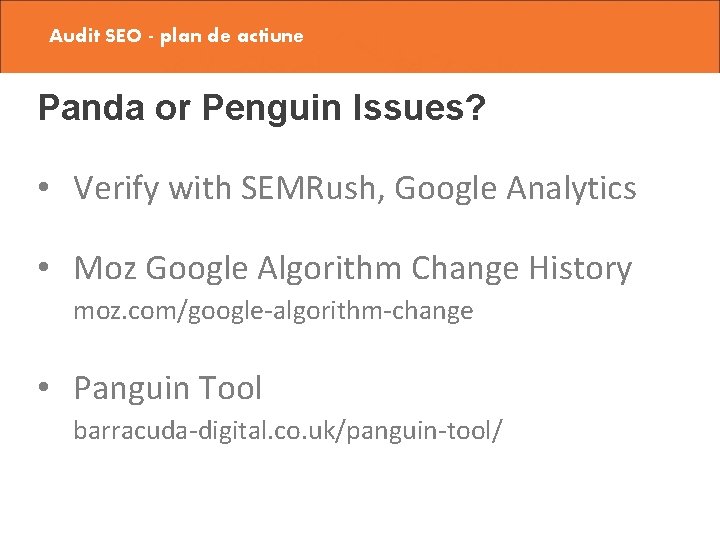Screen dimensions: 720x540
Task: Select the "Panguin Tool" bullet text
Action: click(167, 388)
